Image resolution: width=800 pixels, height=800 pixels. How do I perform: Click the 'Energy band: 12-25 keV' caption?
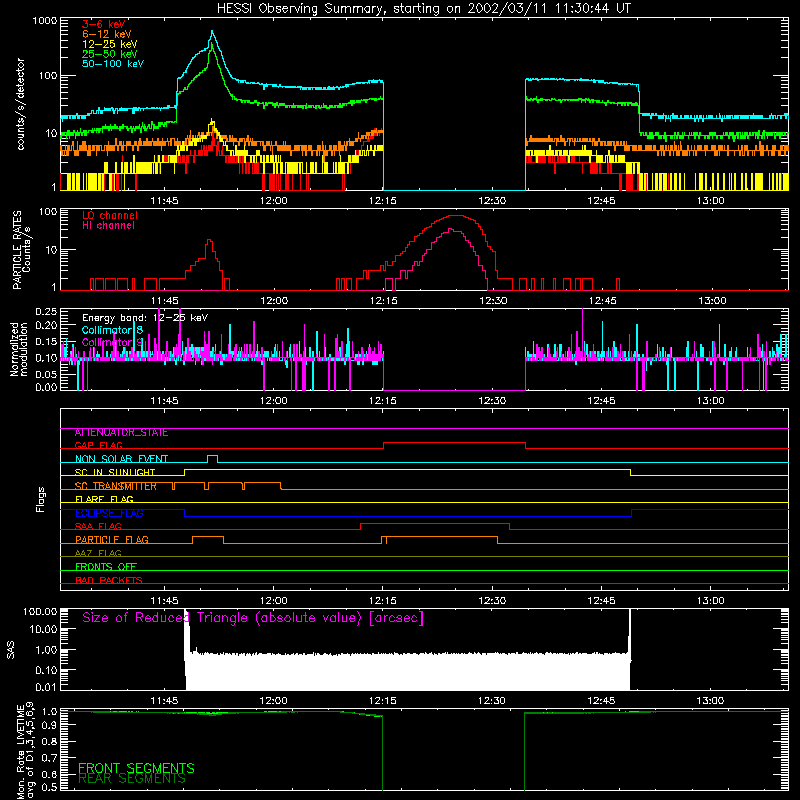[x=145, y=318]
